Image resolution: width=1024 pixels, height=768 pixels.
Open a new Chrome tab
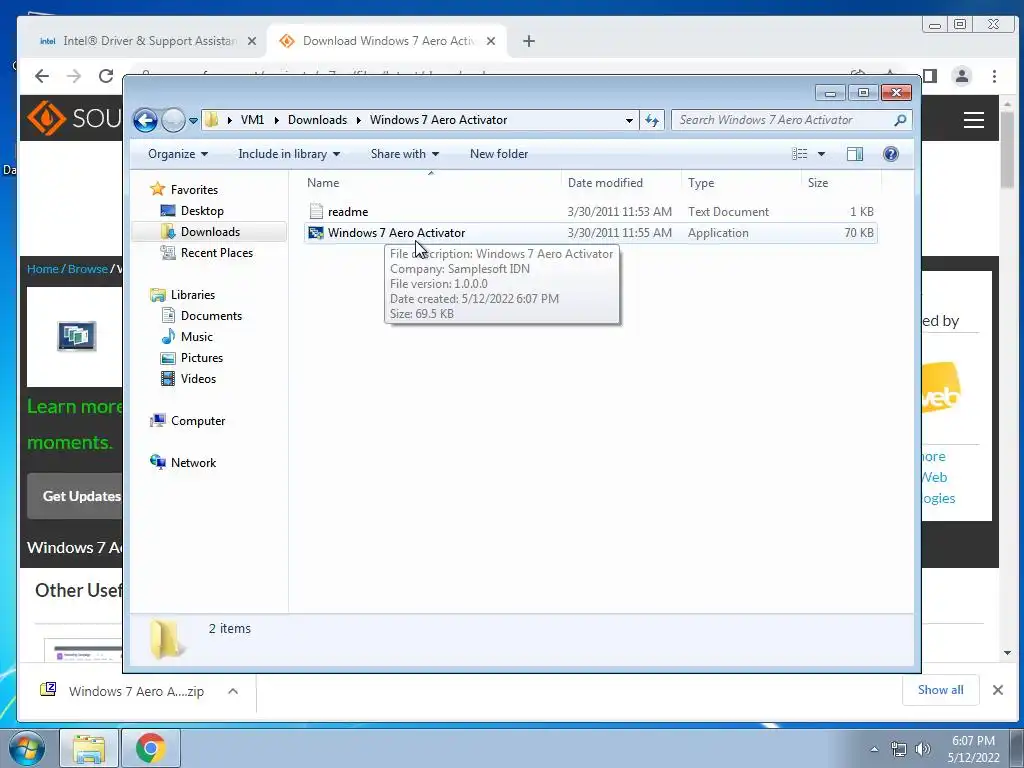(529, 41)
